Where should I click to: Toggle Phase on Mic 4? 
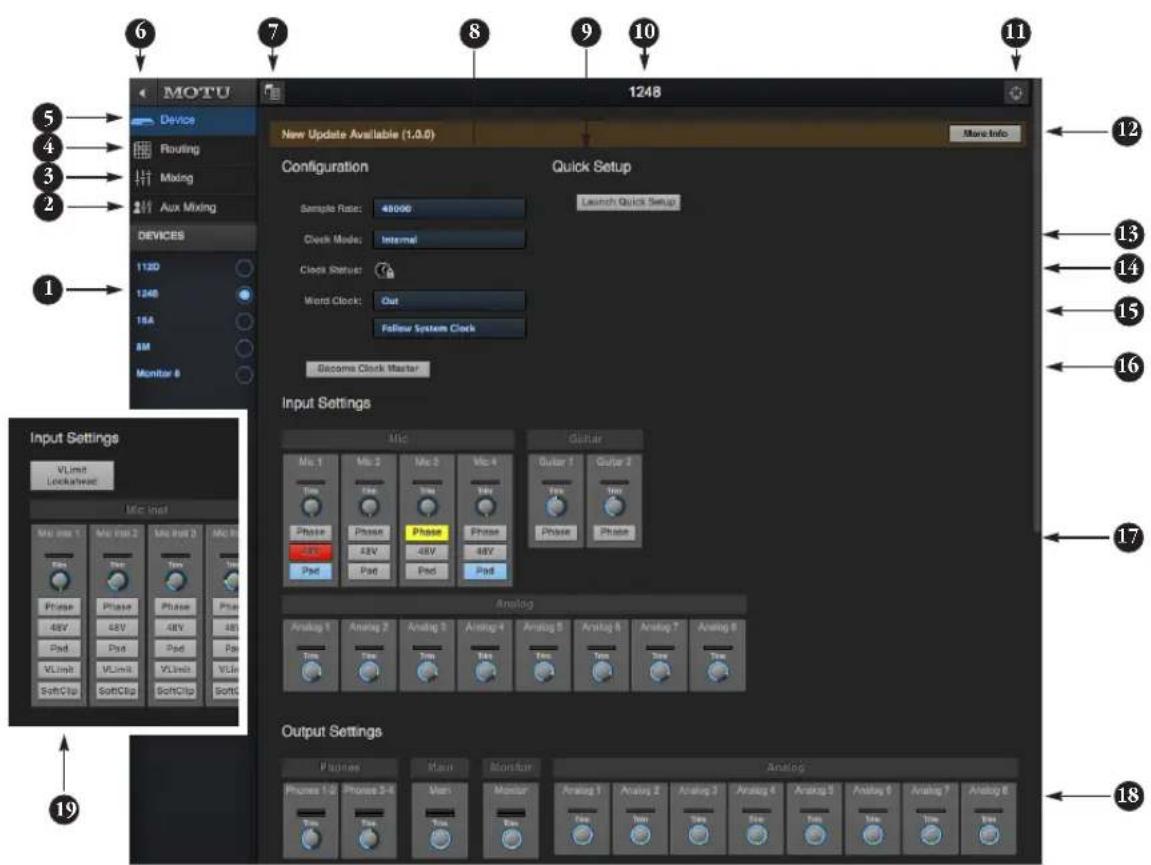point(484,532)
